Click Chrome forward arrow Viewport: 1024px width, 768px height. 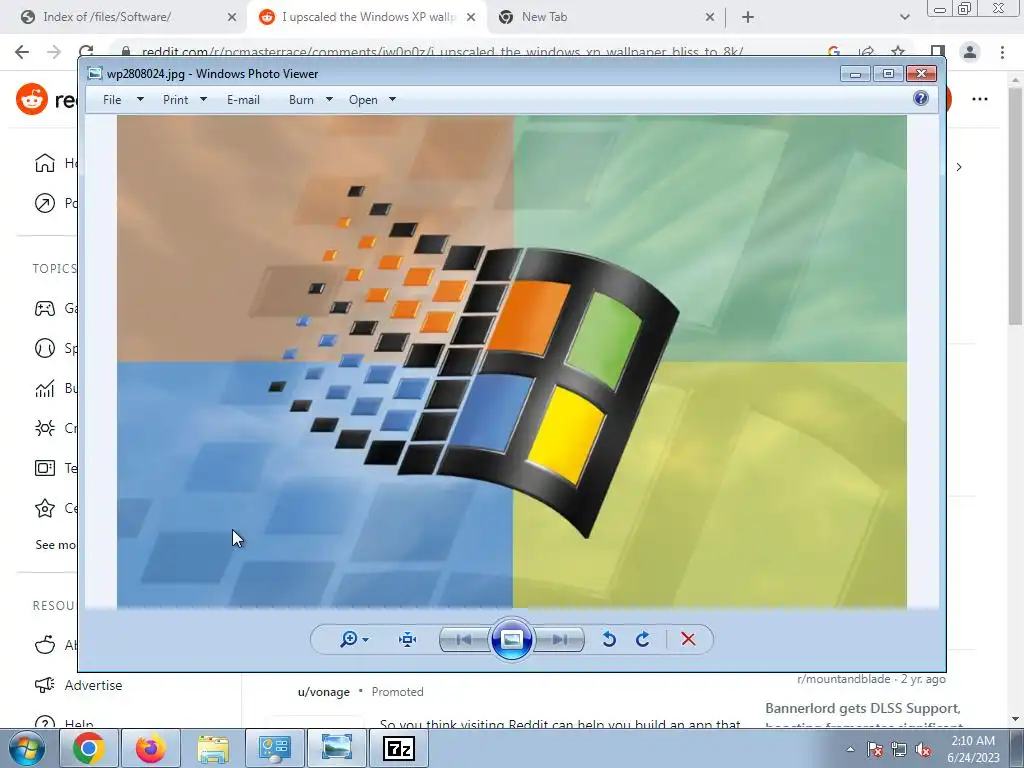point(54,52)
